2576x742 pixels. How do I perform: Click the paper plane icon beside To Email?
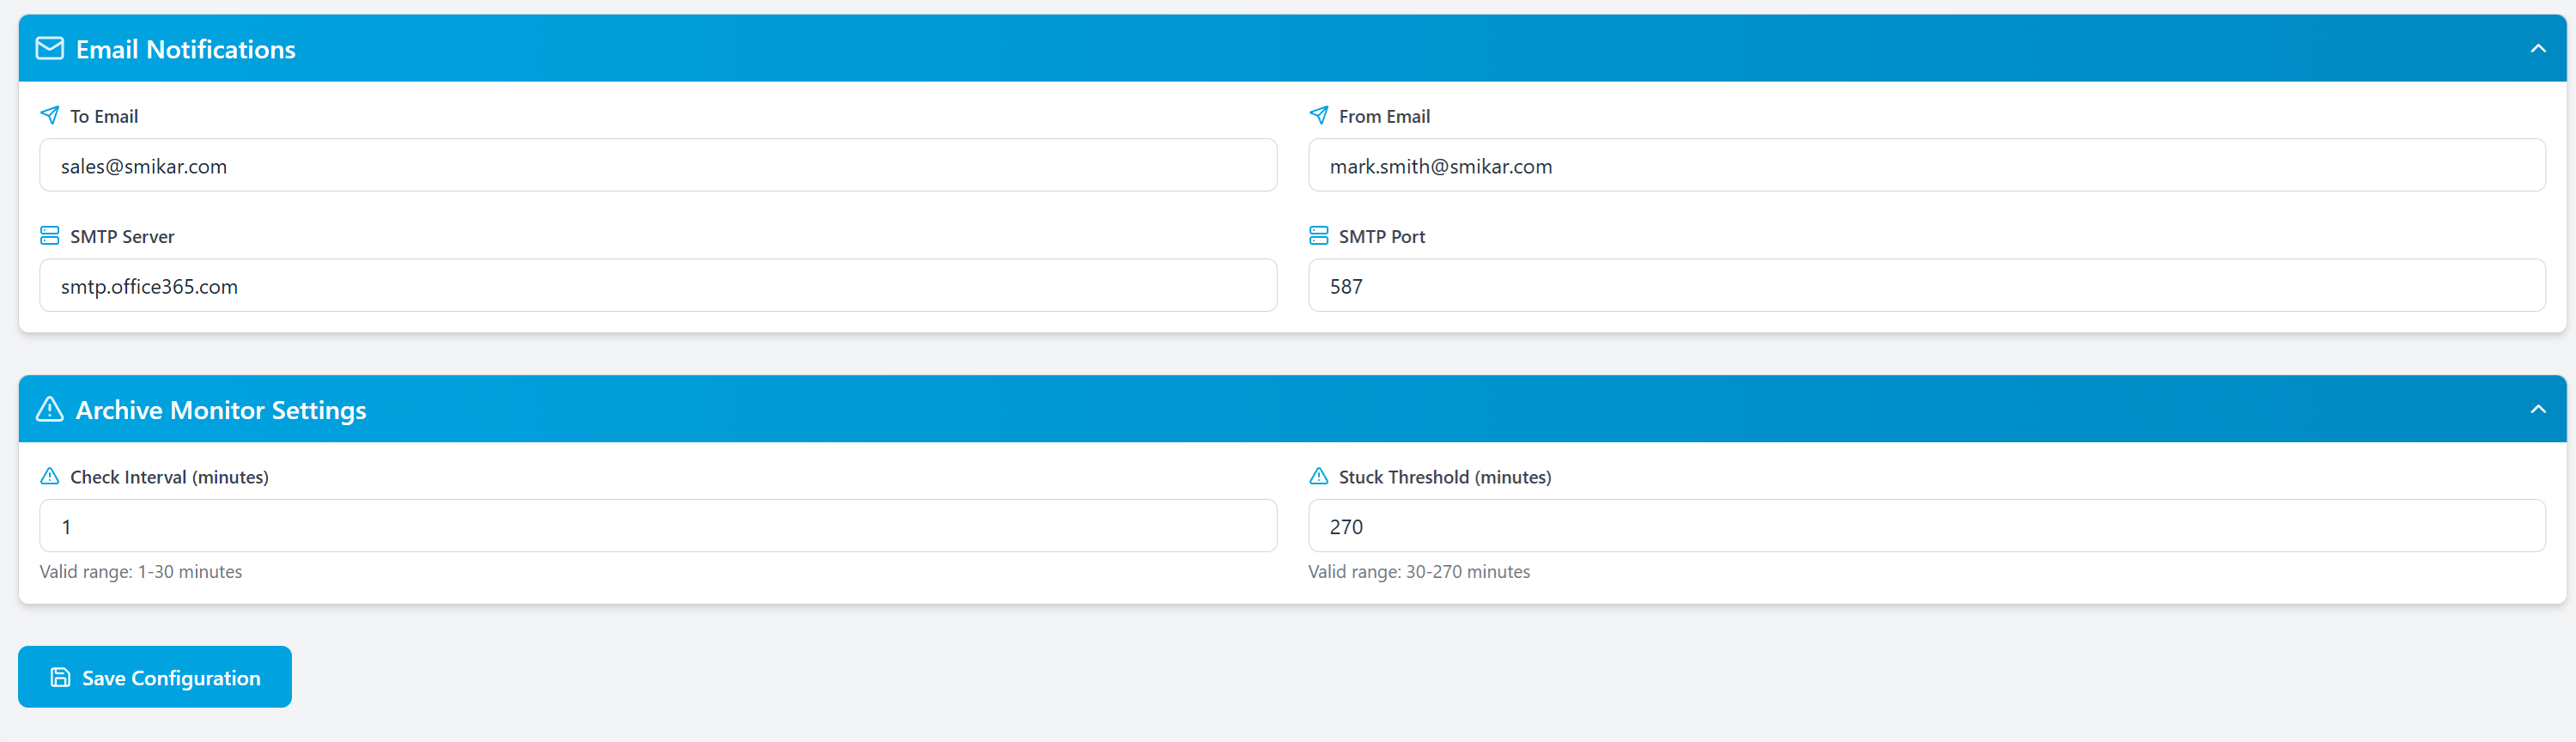[x=49, y=115]
